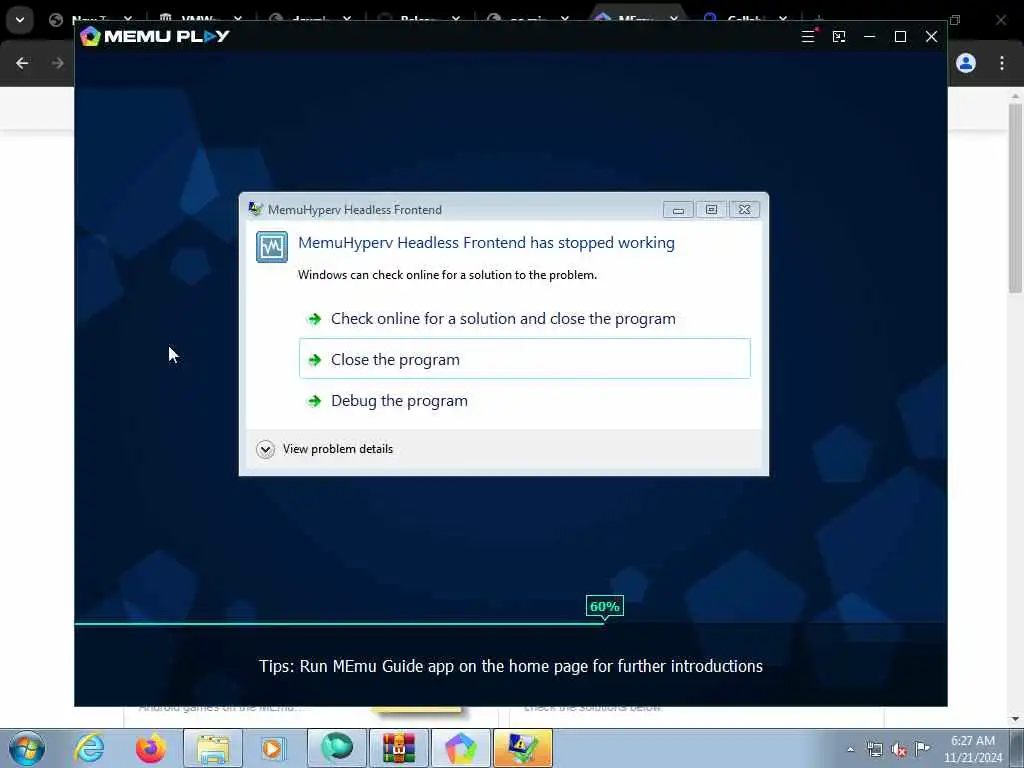
Task: Open the browser profile avatar
Action: pyautogui.click(x=966, y=63)
